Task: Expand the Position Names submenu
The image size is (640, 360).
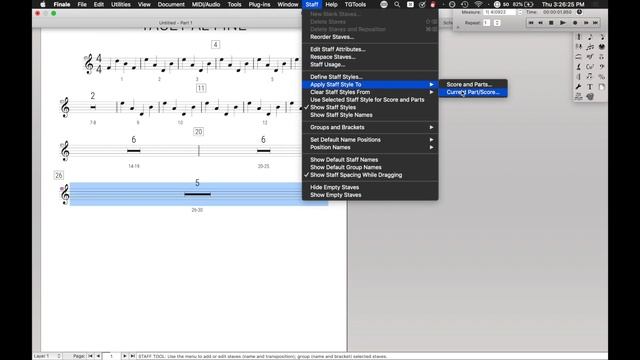Action: point(370,147)
